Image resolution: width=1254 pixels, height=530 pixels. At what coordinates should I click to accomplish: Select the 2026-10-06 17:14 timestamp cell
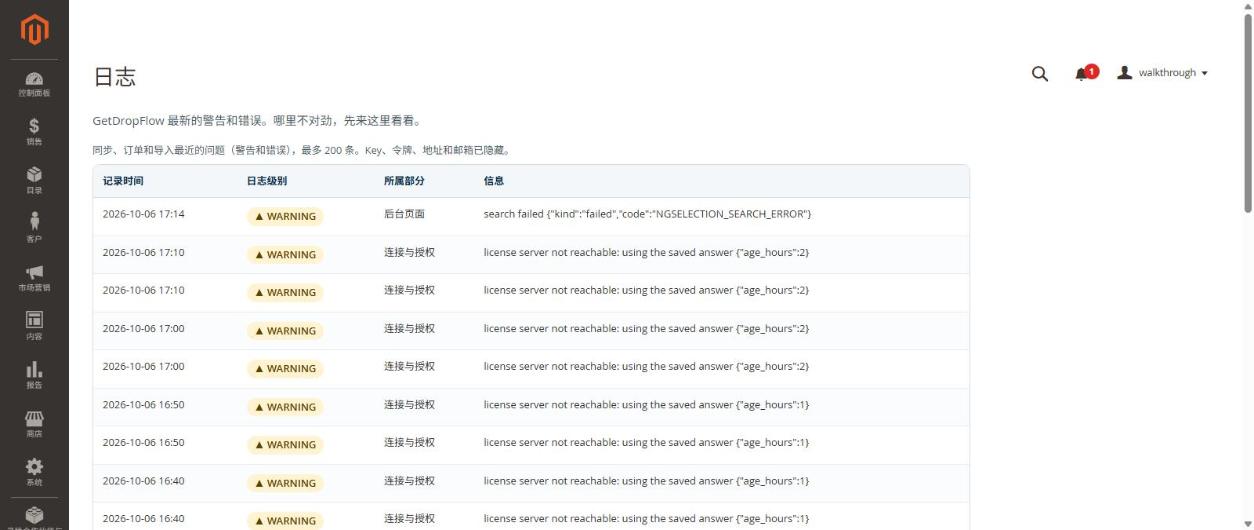point(144,214)
